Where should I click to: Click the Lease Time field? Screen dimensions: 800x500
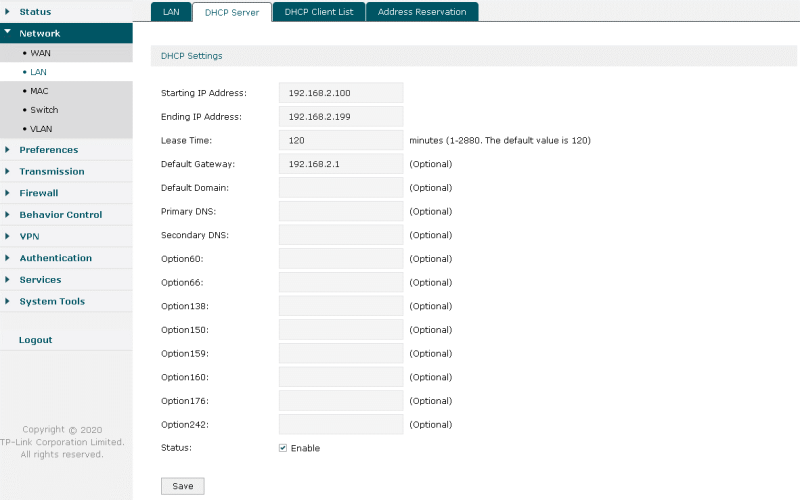[x=341, y=140]
